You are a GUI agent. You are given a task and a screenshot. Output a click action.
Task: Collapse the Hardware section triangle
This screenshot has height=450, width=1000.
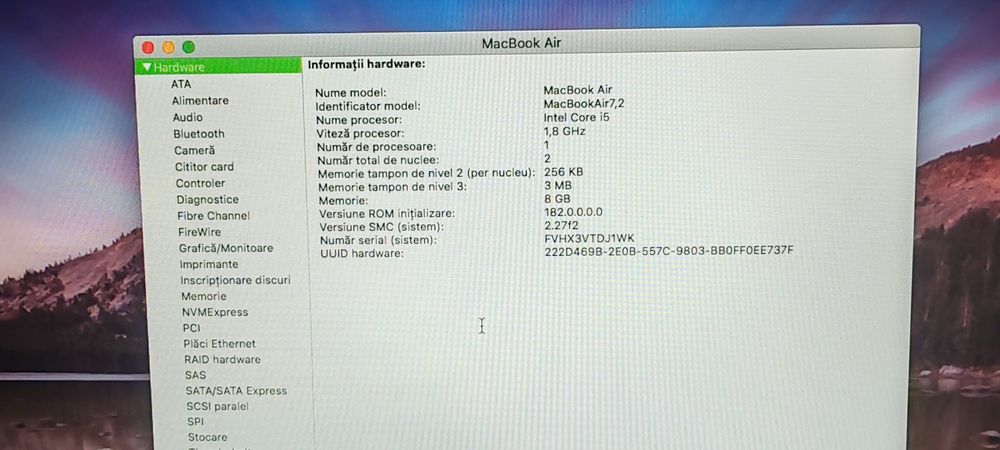147,67
